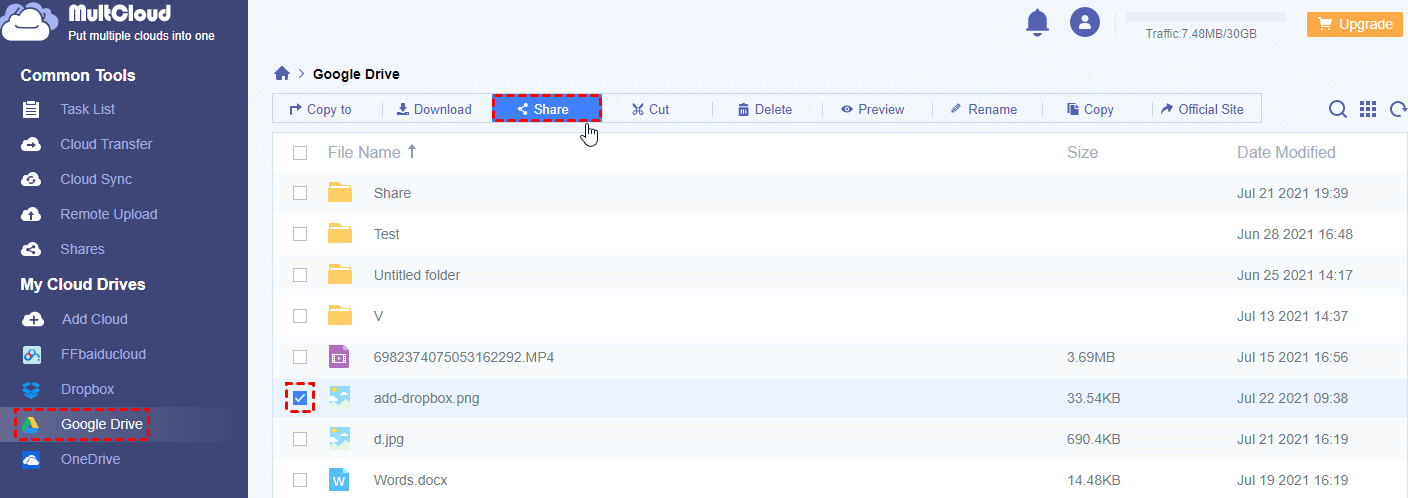Click Cut in toolbar
This screenshot has width=1408, height=498.
(650, 109)
